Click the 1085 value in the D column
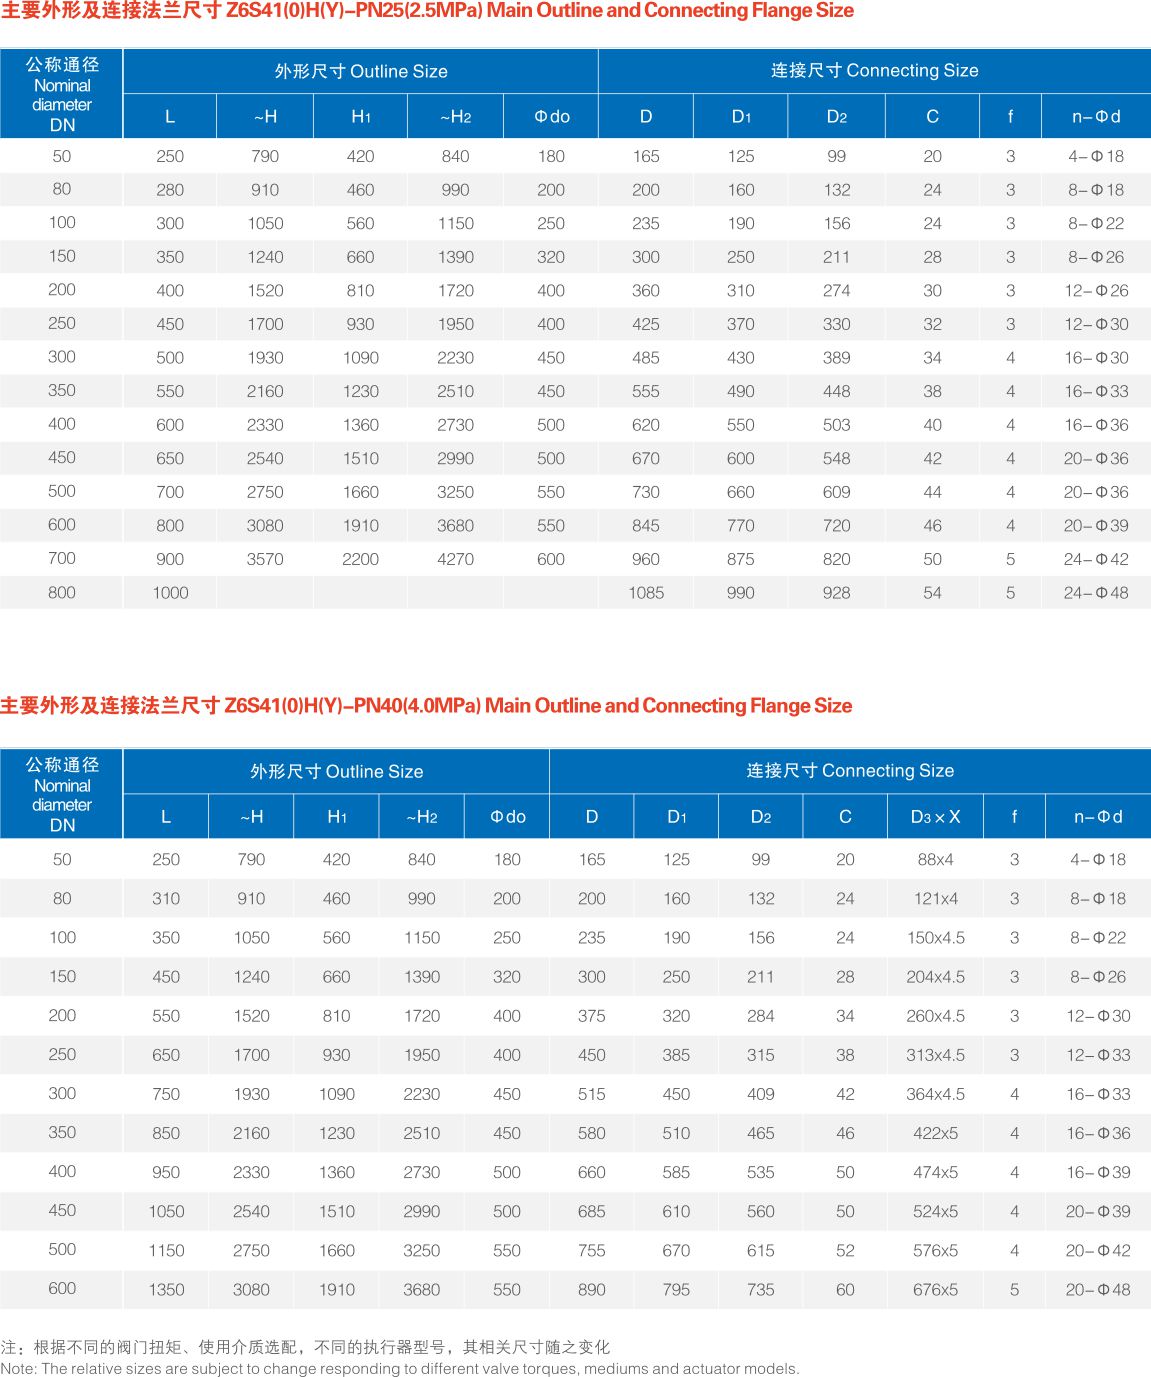The height and width of the screenshot is (1377, 1151). point(646,593)
